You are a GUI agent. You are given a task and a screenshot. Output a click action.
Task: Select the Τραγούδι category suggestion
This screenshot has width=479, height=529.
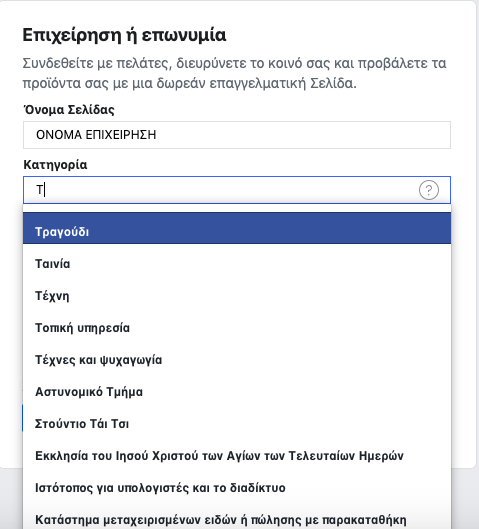(237, 228)
